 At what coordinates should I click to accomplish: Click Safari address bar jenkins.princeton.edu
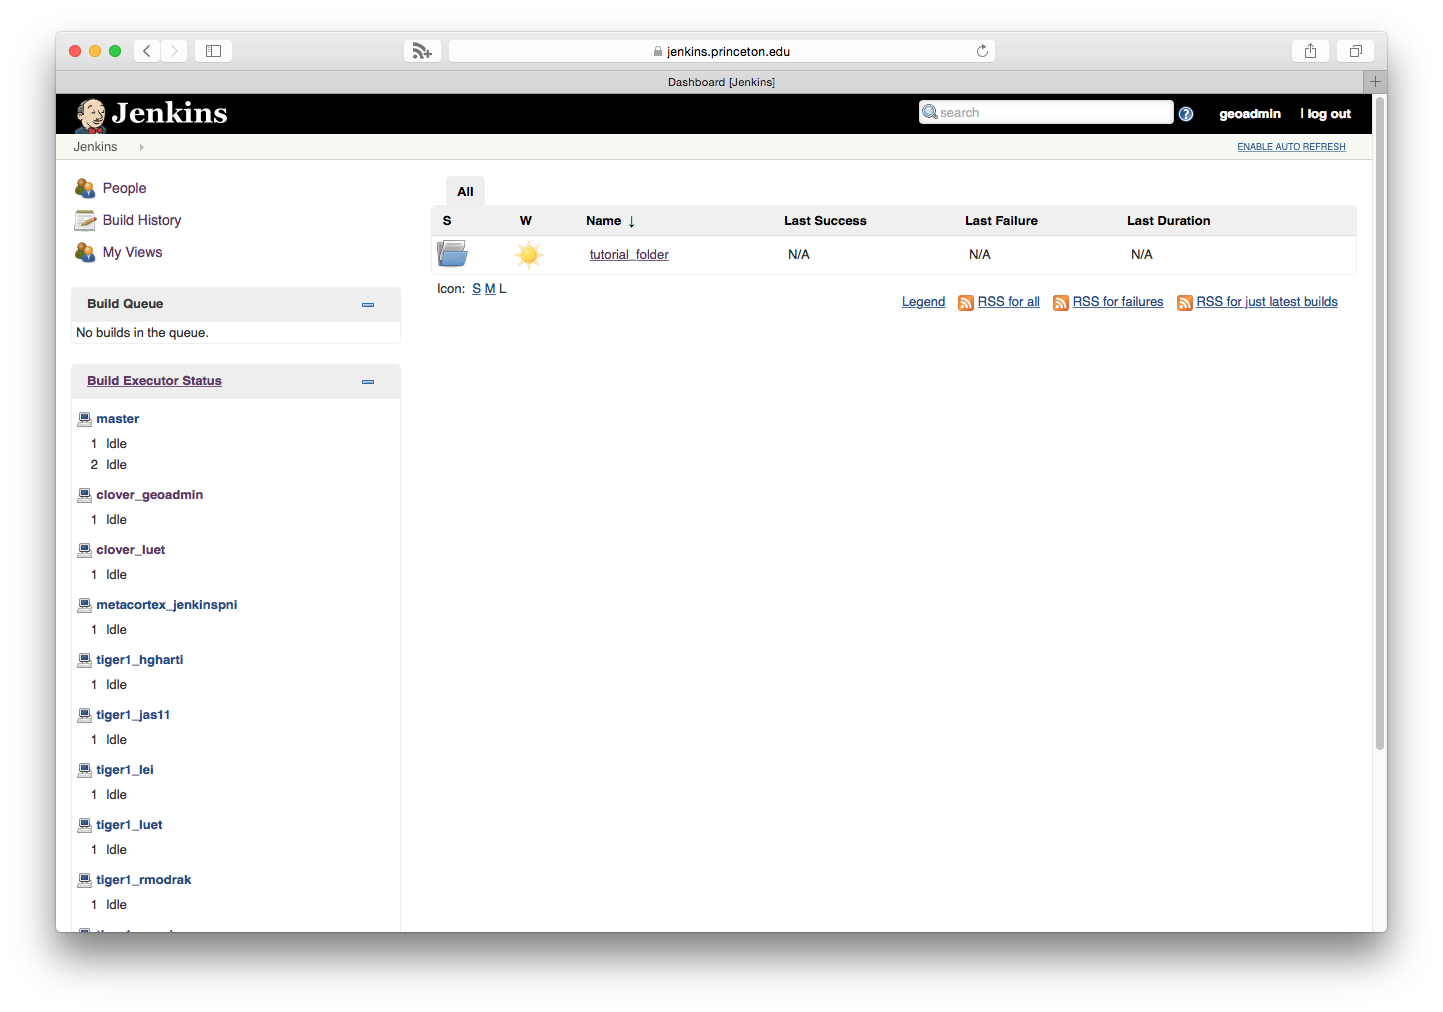[721, 51]
